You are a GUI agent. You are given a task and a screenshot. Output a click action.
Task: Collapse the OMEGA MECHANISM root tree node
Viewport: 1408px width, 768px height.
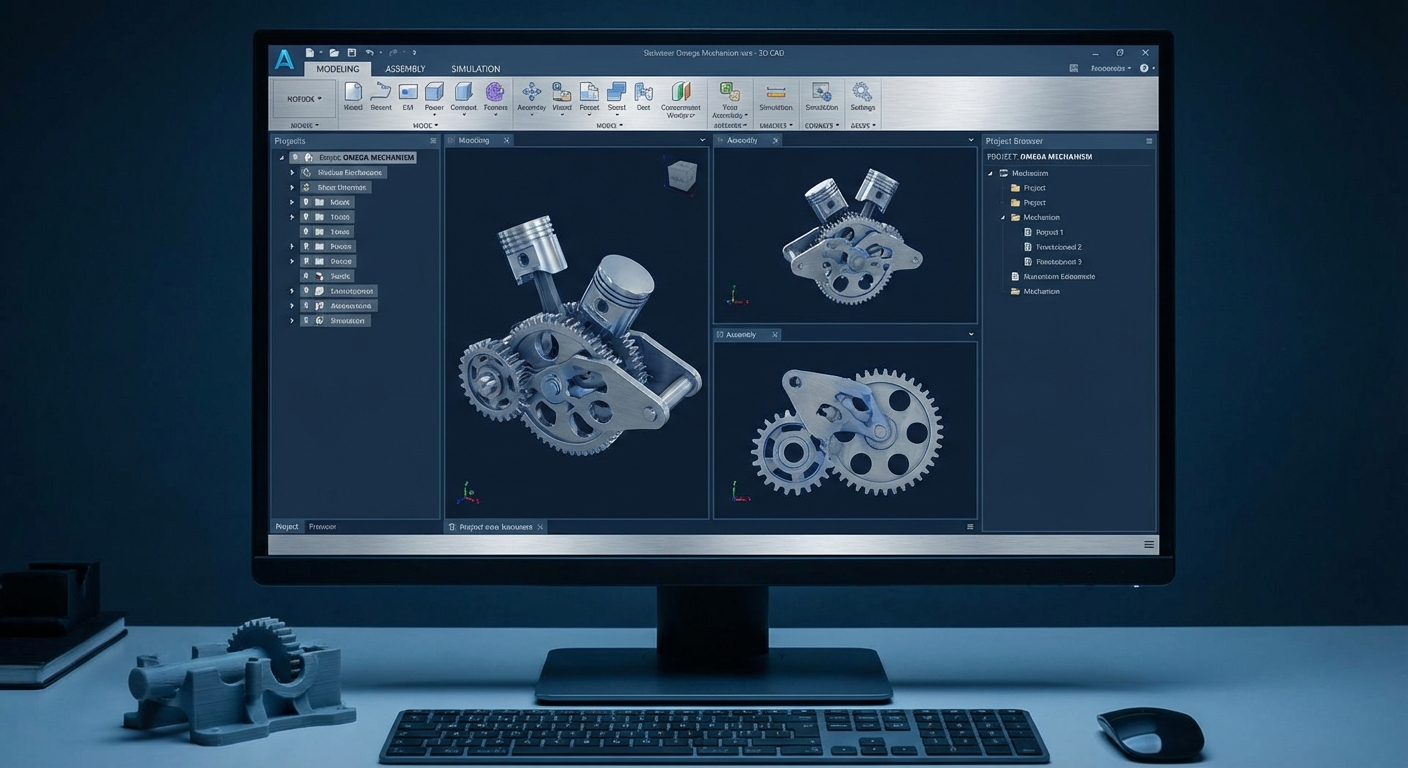(x=282, y=158)
